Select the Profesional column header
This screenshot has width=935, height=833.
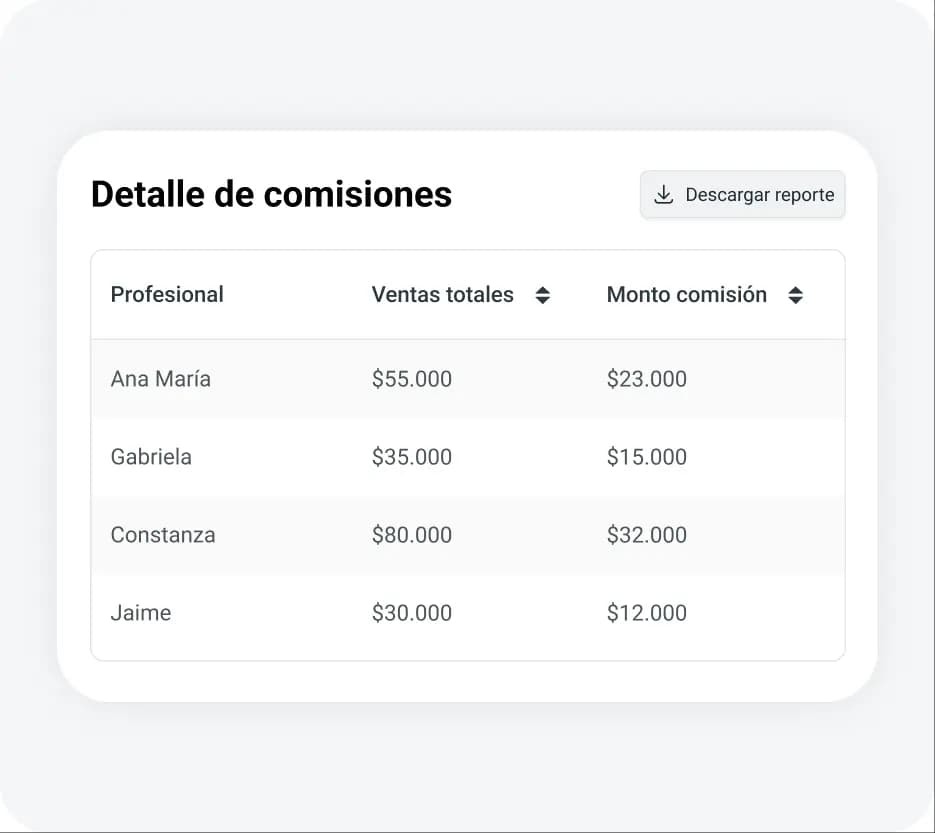[x=167, y=295]
